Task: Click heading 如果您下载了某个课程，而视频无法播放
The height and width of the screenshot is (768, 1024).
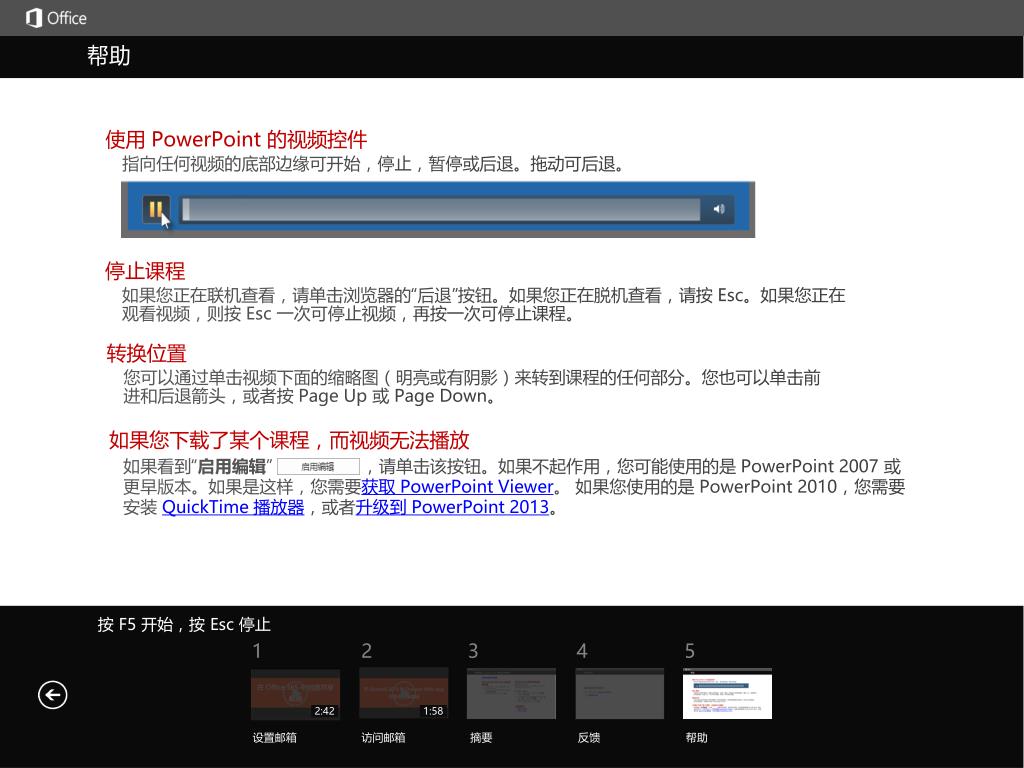Action: point(289,440)
